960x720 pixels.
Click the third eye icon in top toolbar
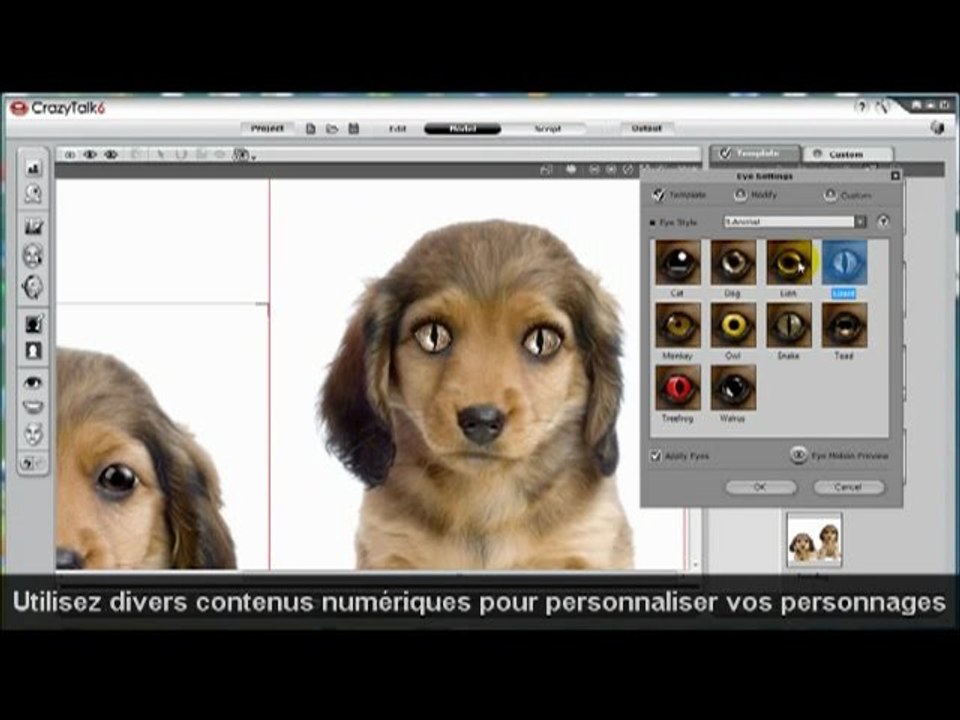coord(111,155)
